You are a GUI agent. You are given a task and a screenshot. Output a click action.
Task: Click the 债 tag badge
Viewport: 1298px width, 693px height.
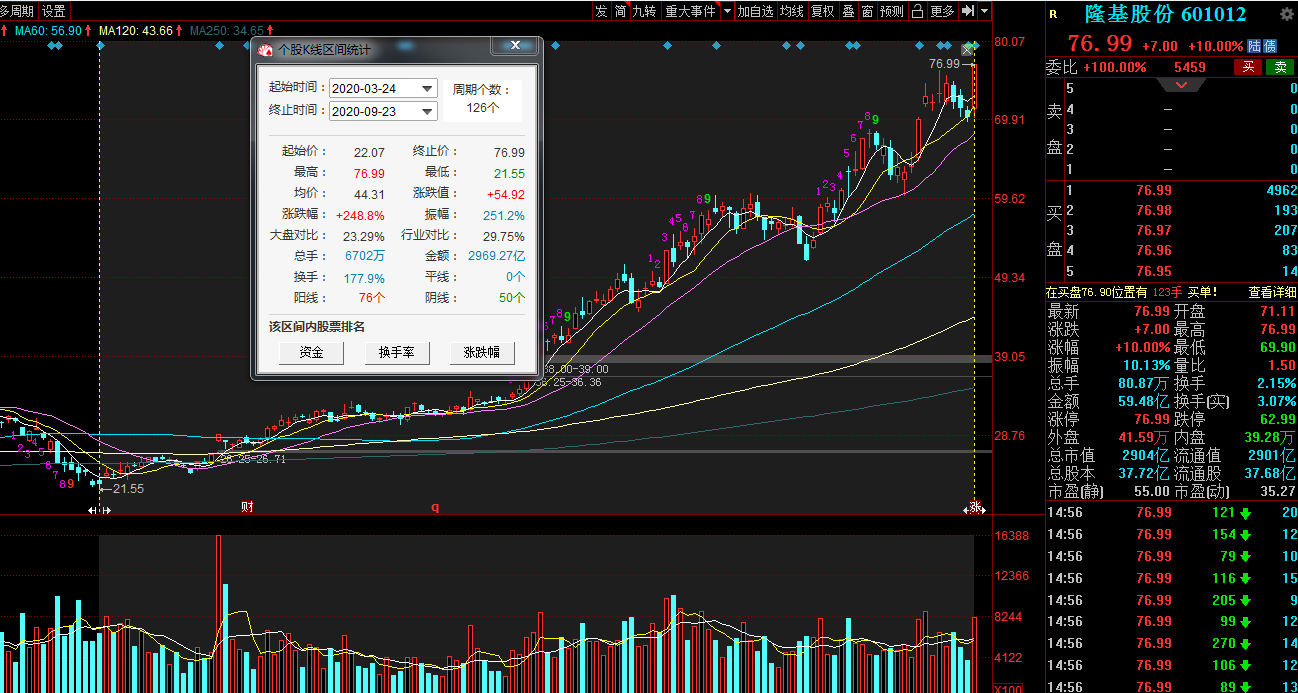click(x=1270, y=46)
